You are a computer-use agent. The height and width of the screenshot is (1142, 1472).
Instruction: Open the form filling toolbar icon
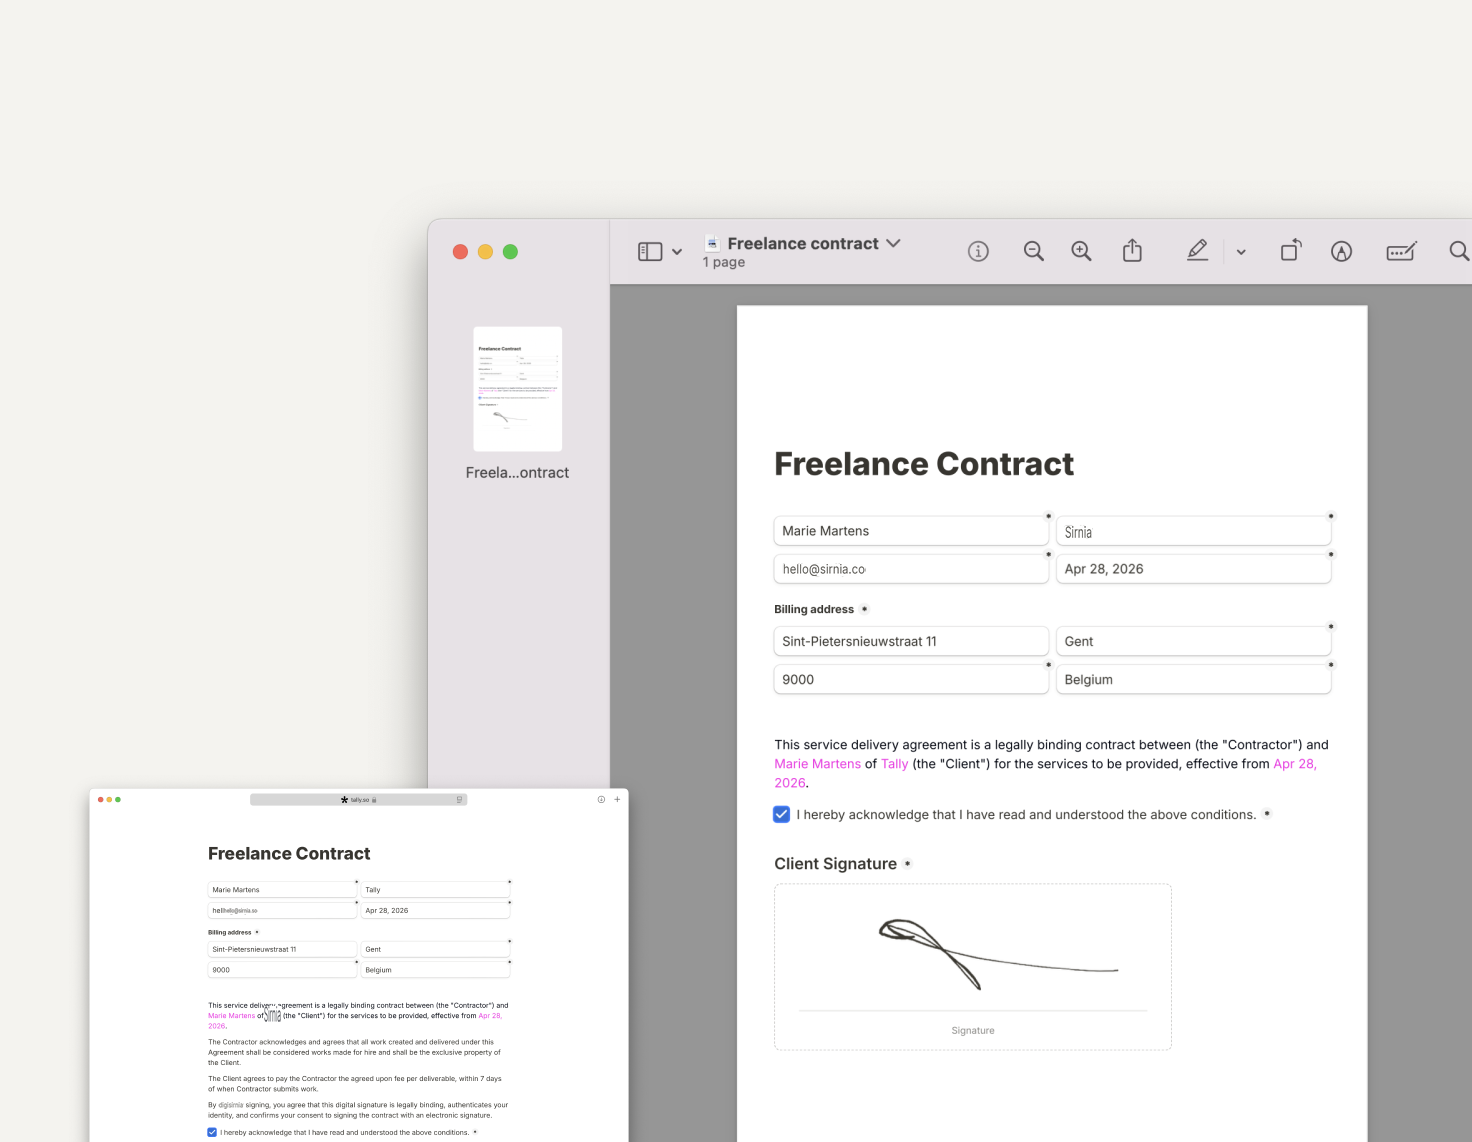[1401, 252]
